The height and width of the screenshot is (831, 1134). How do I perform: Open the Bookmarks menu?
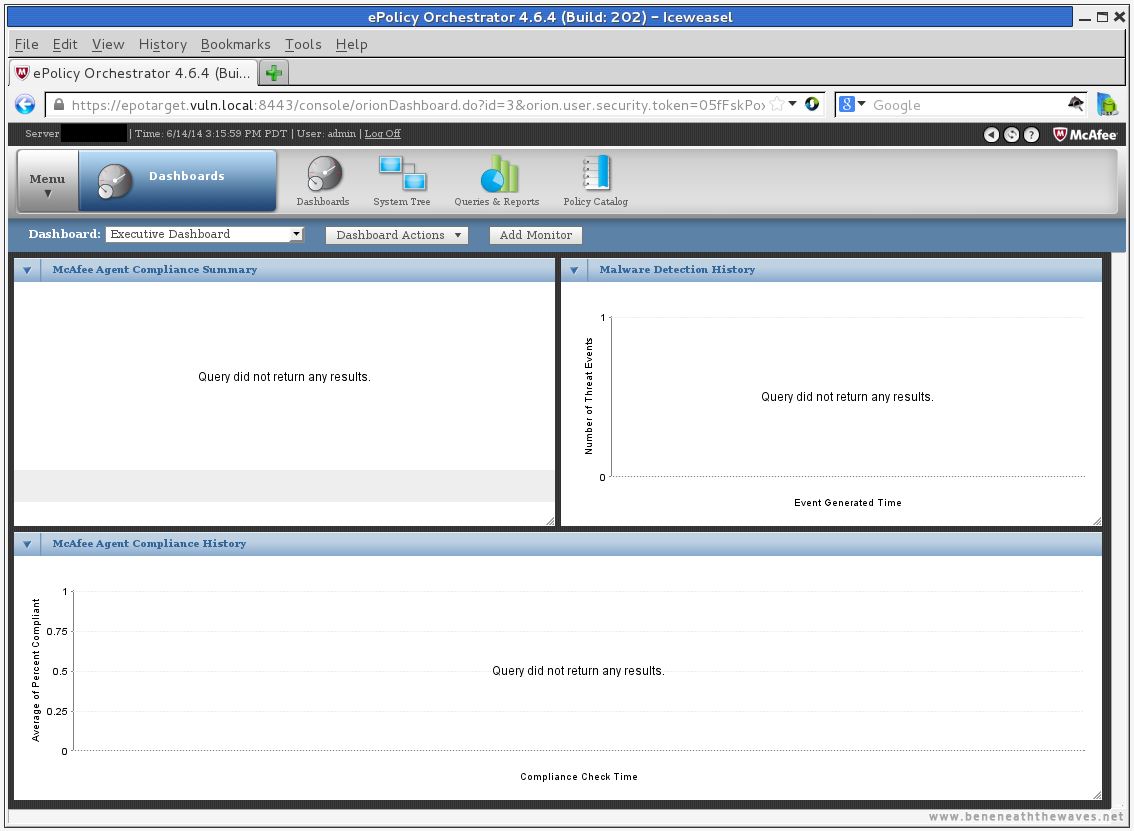pyautogui.click(x=236, y=45)
